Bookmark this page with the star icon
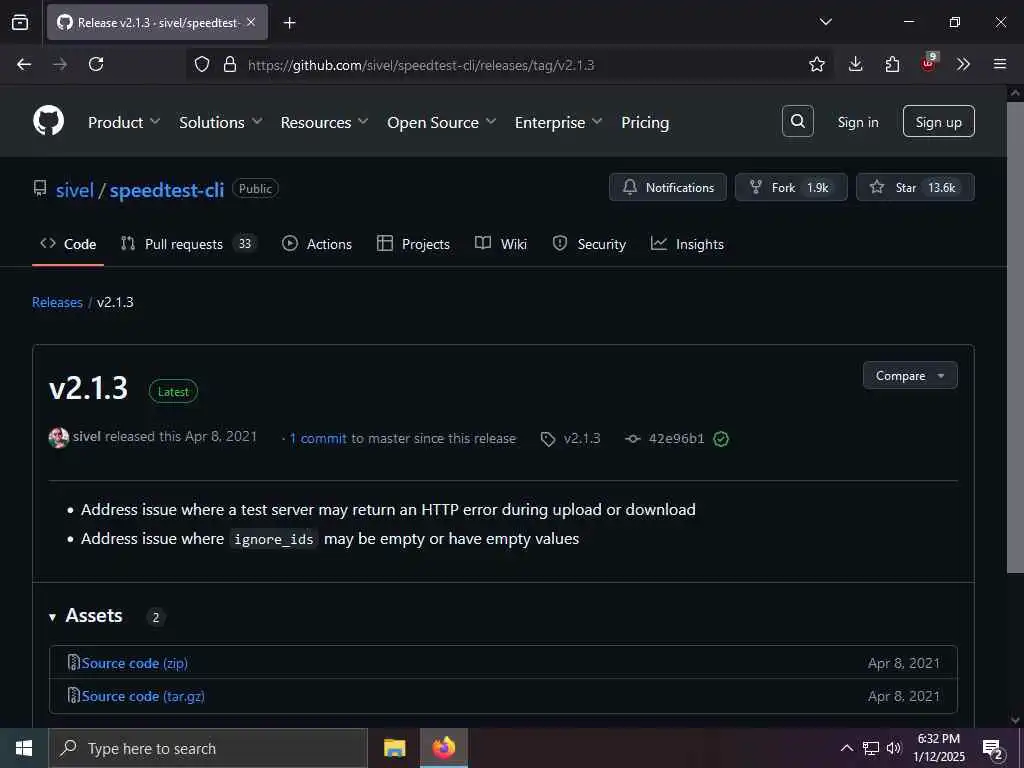This screenshot has width=1024, height=768. tap(816, 64)
